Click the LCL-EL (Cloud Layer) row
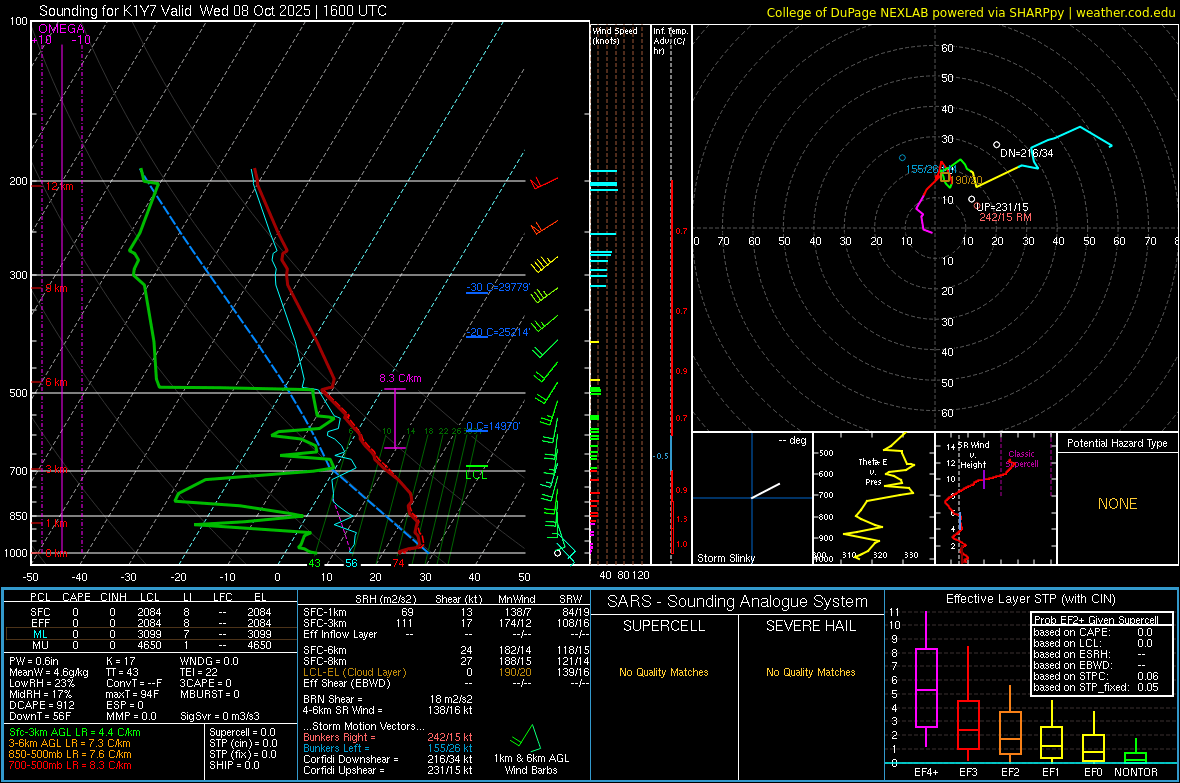Image resolution: width=1180 pixels, height=783 pixels. 446,672
